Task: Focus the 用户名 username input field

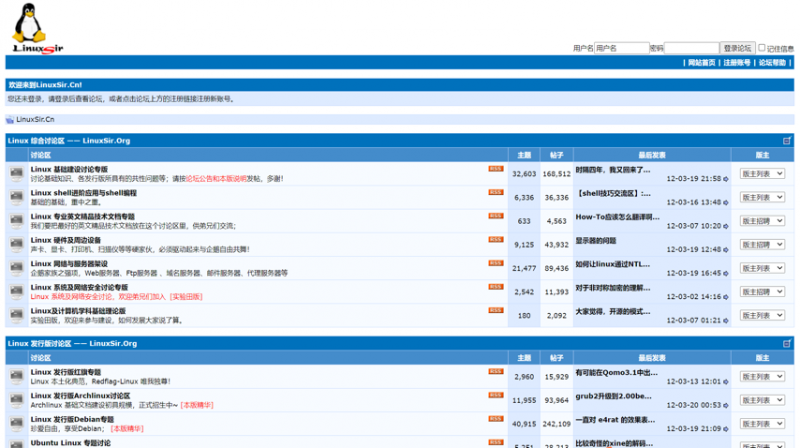Action: 621,48
